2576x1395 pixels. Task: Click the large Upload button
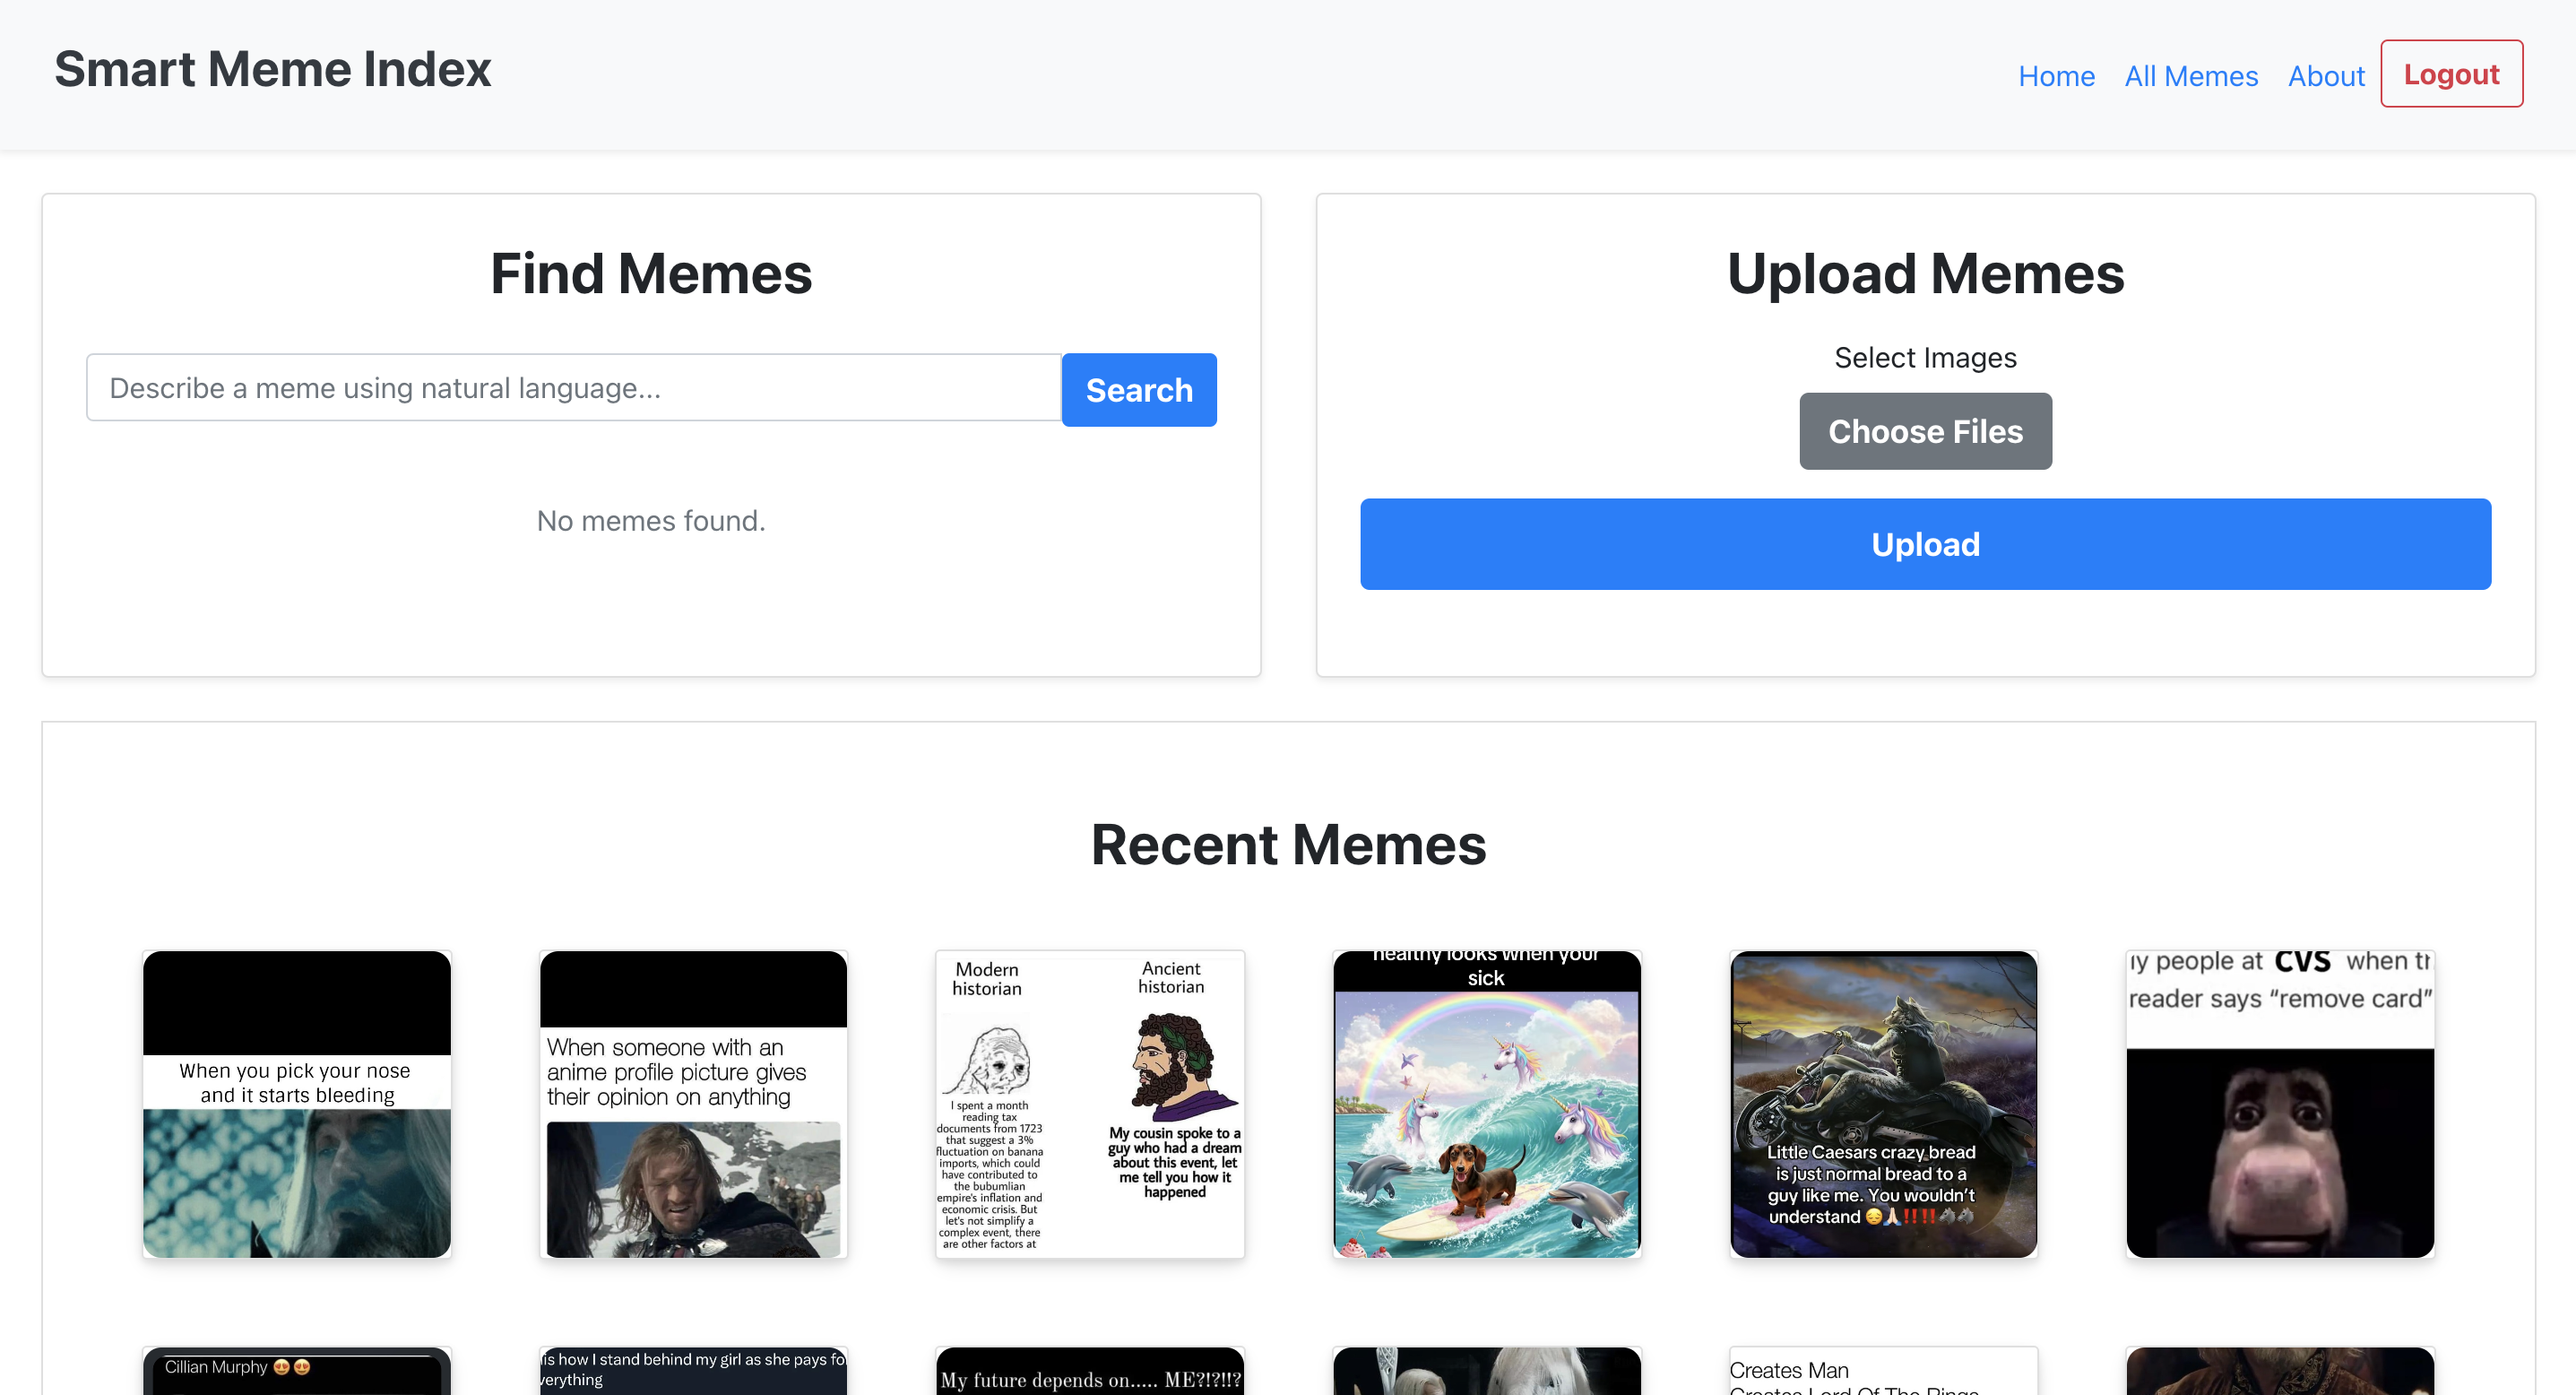coord(1925,544)
